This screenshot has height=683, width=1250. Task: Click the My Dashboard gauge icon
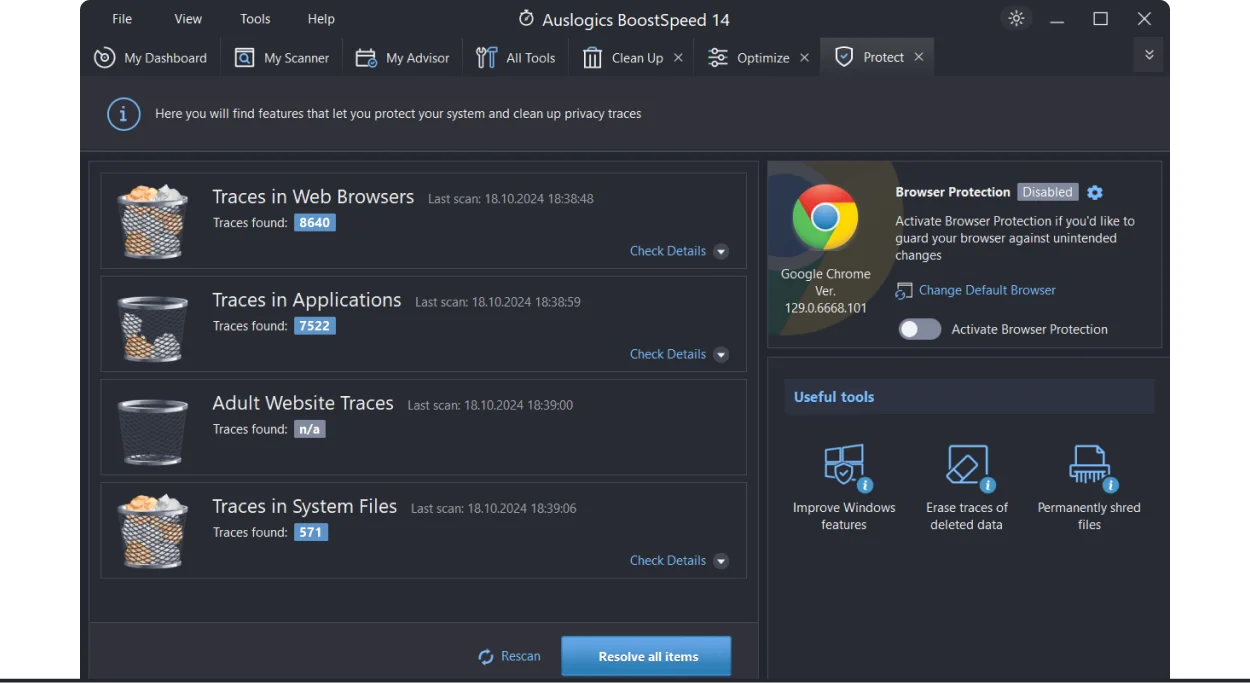click(104, 58)
